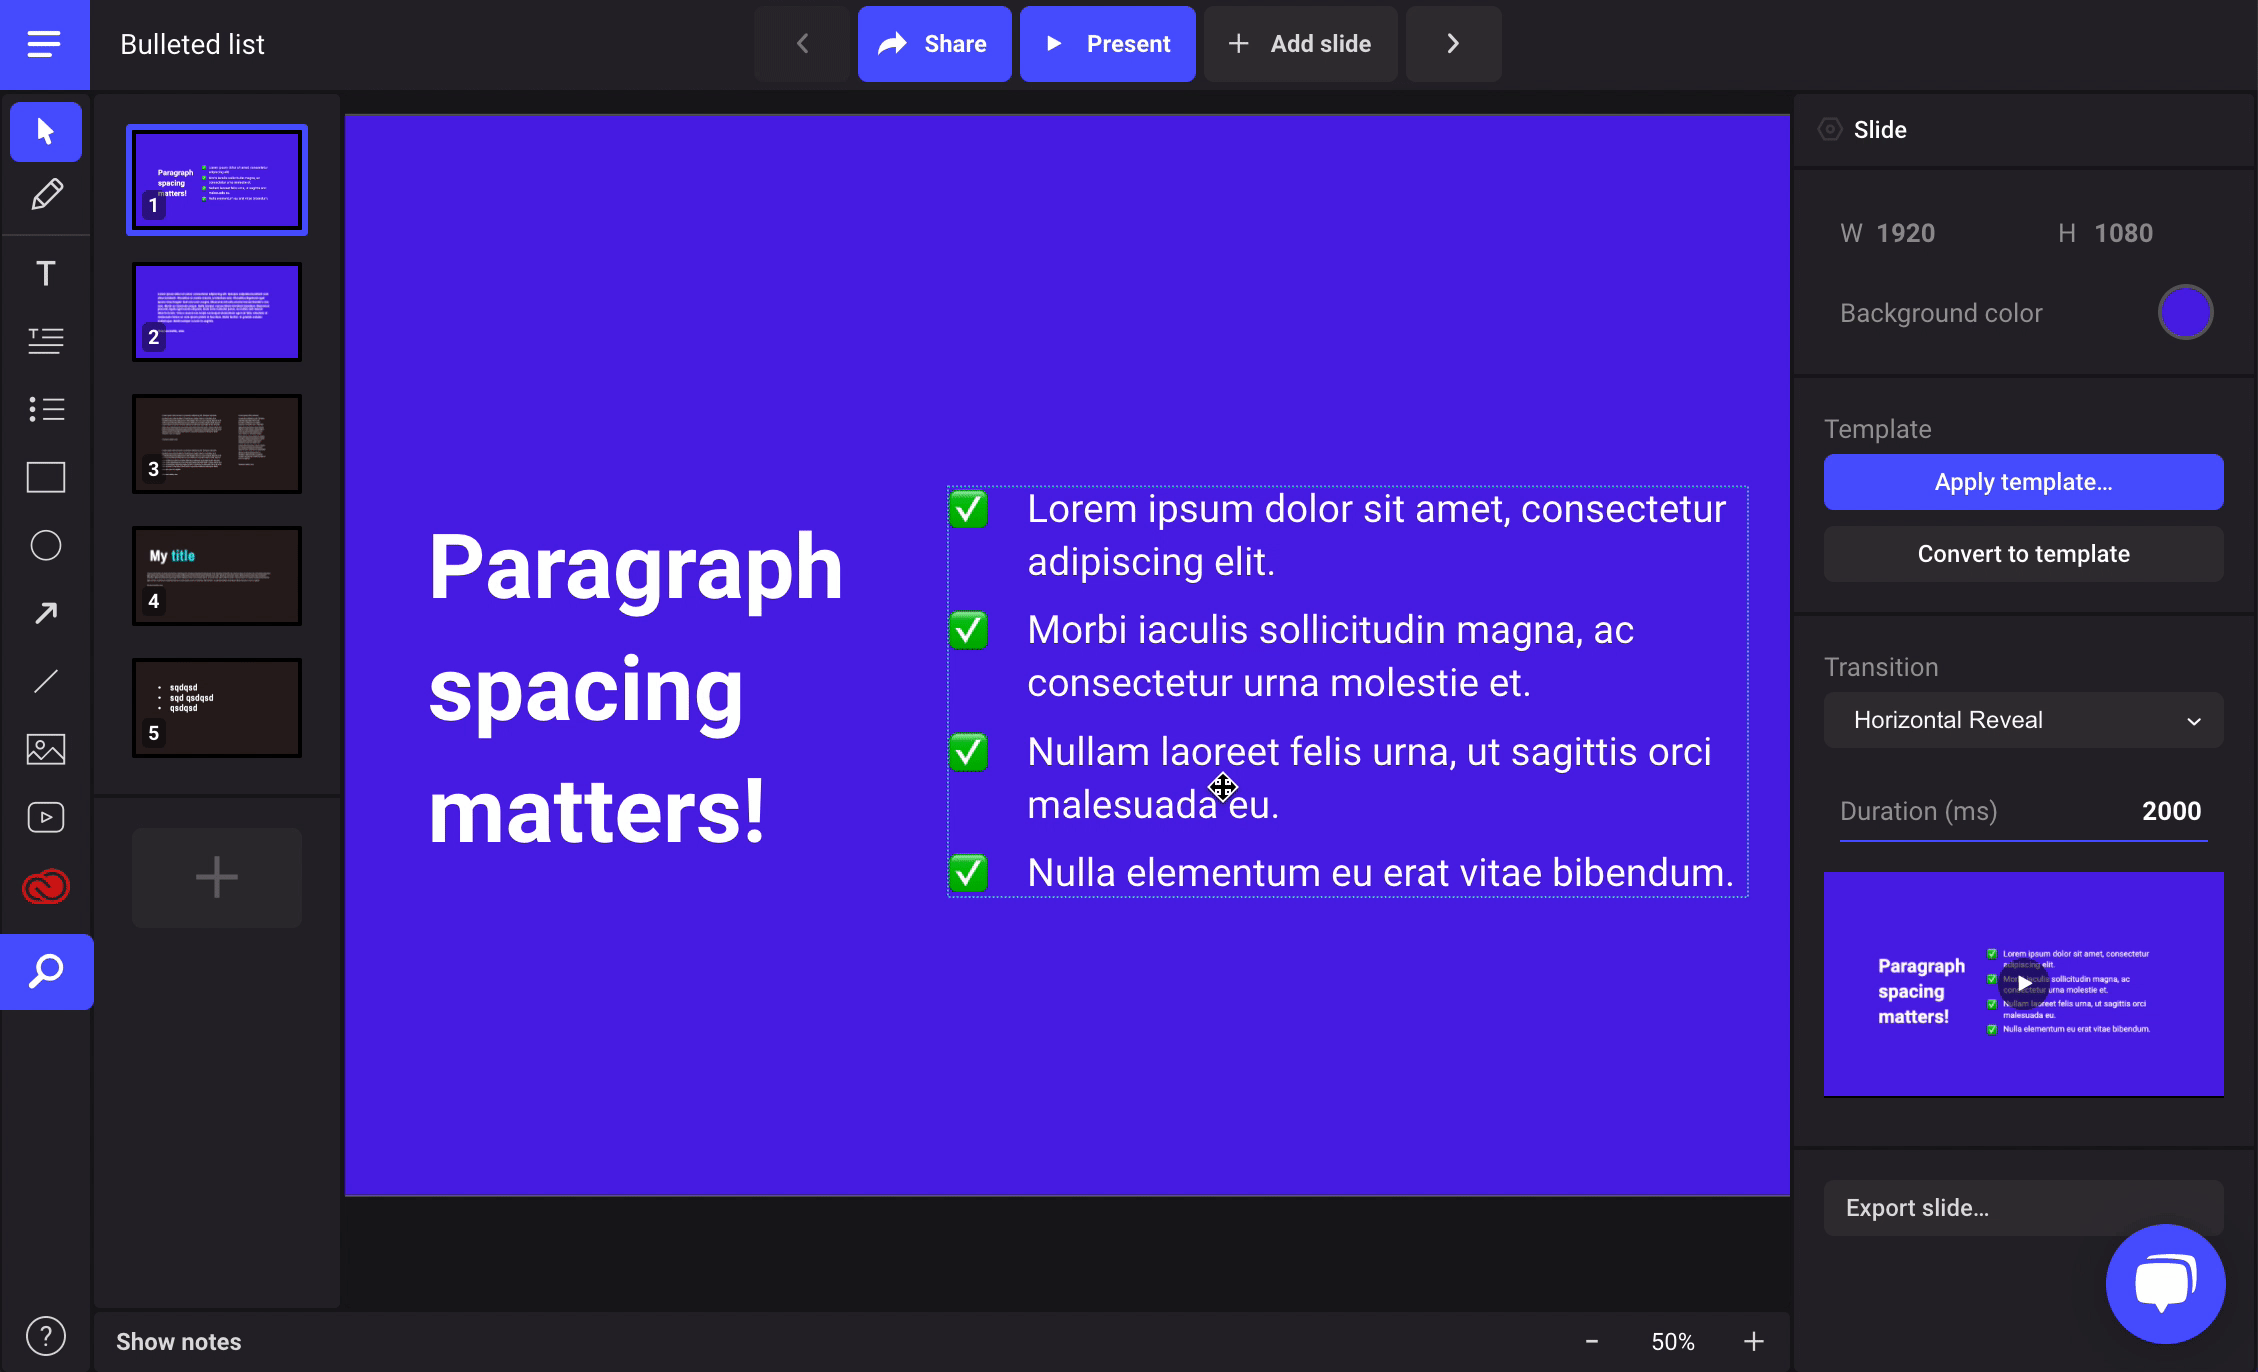Select the Text tool
Screen dimensions: 2258x1372
tap(46, 273)
